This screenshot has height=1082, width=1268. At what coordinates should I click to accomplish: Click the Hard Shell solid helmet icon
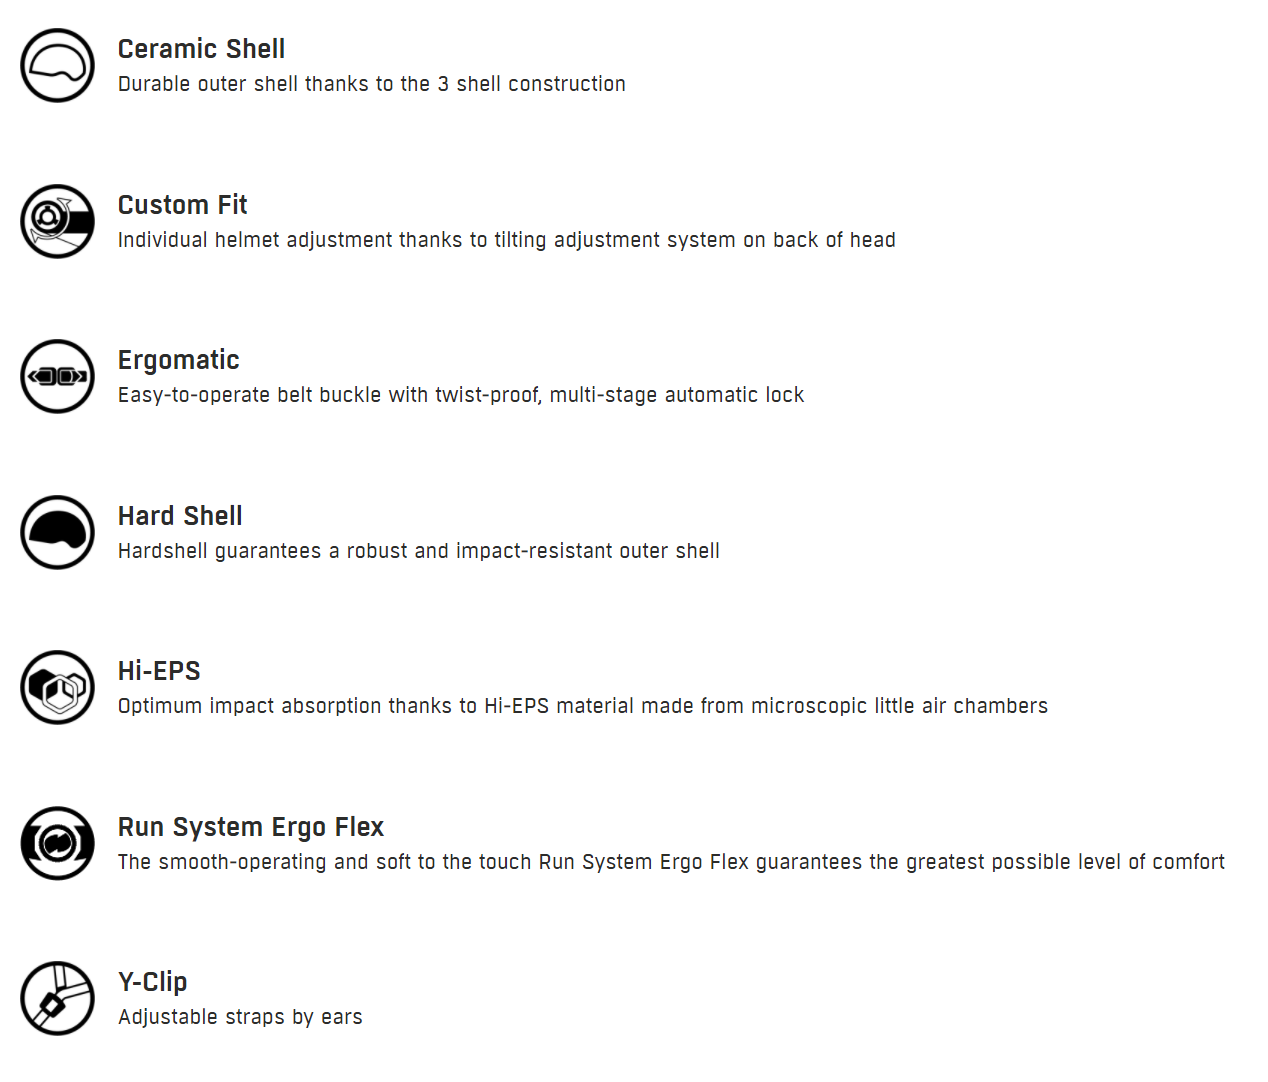58,532
